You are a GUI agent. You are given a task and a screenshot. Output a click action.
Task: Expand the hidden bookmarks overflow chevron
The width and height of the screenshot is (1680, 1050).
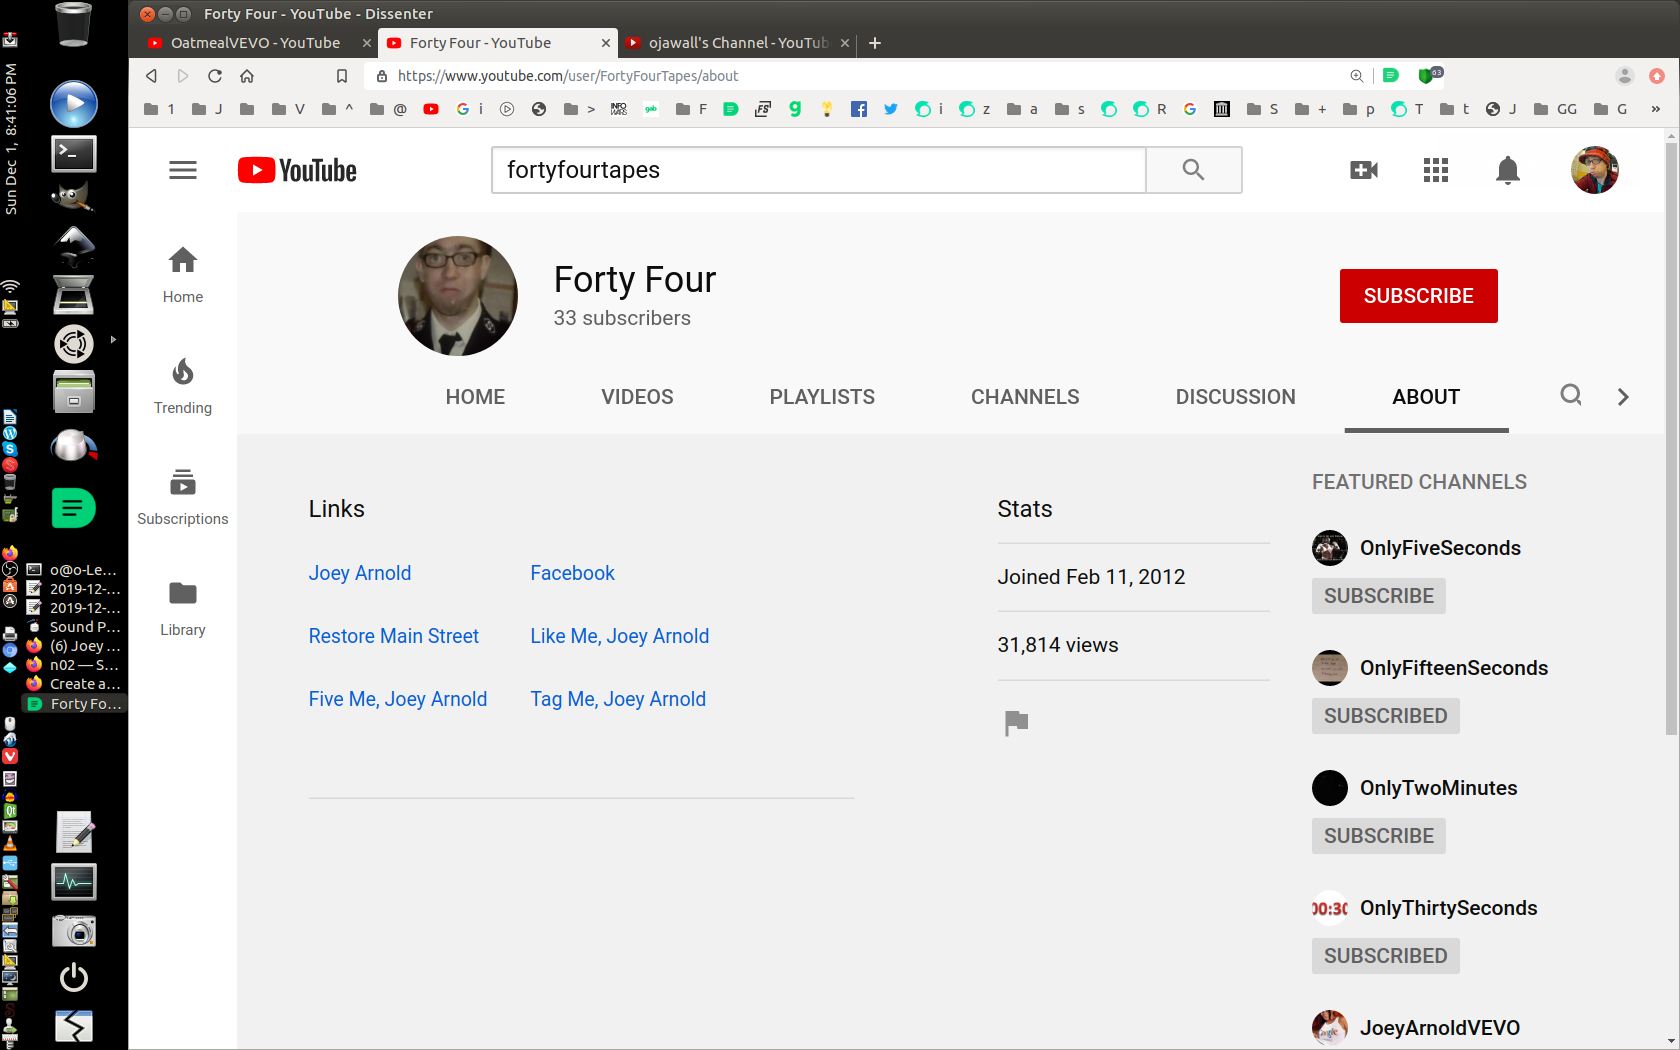pyautogui.click(x=1656, y=109)
